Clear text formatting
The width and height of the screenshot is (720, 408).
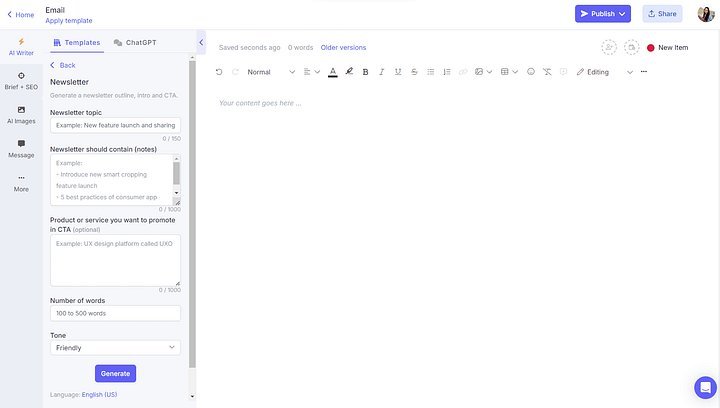[x=547, y=72]
